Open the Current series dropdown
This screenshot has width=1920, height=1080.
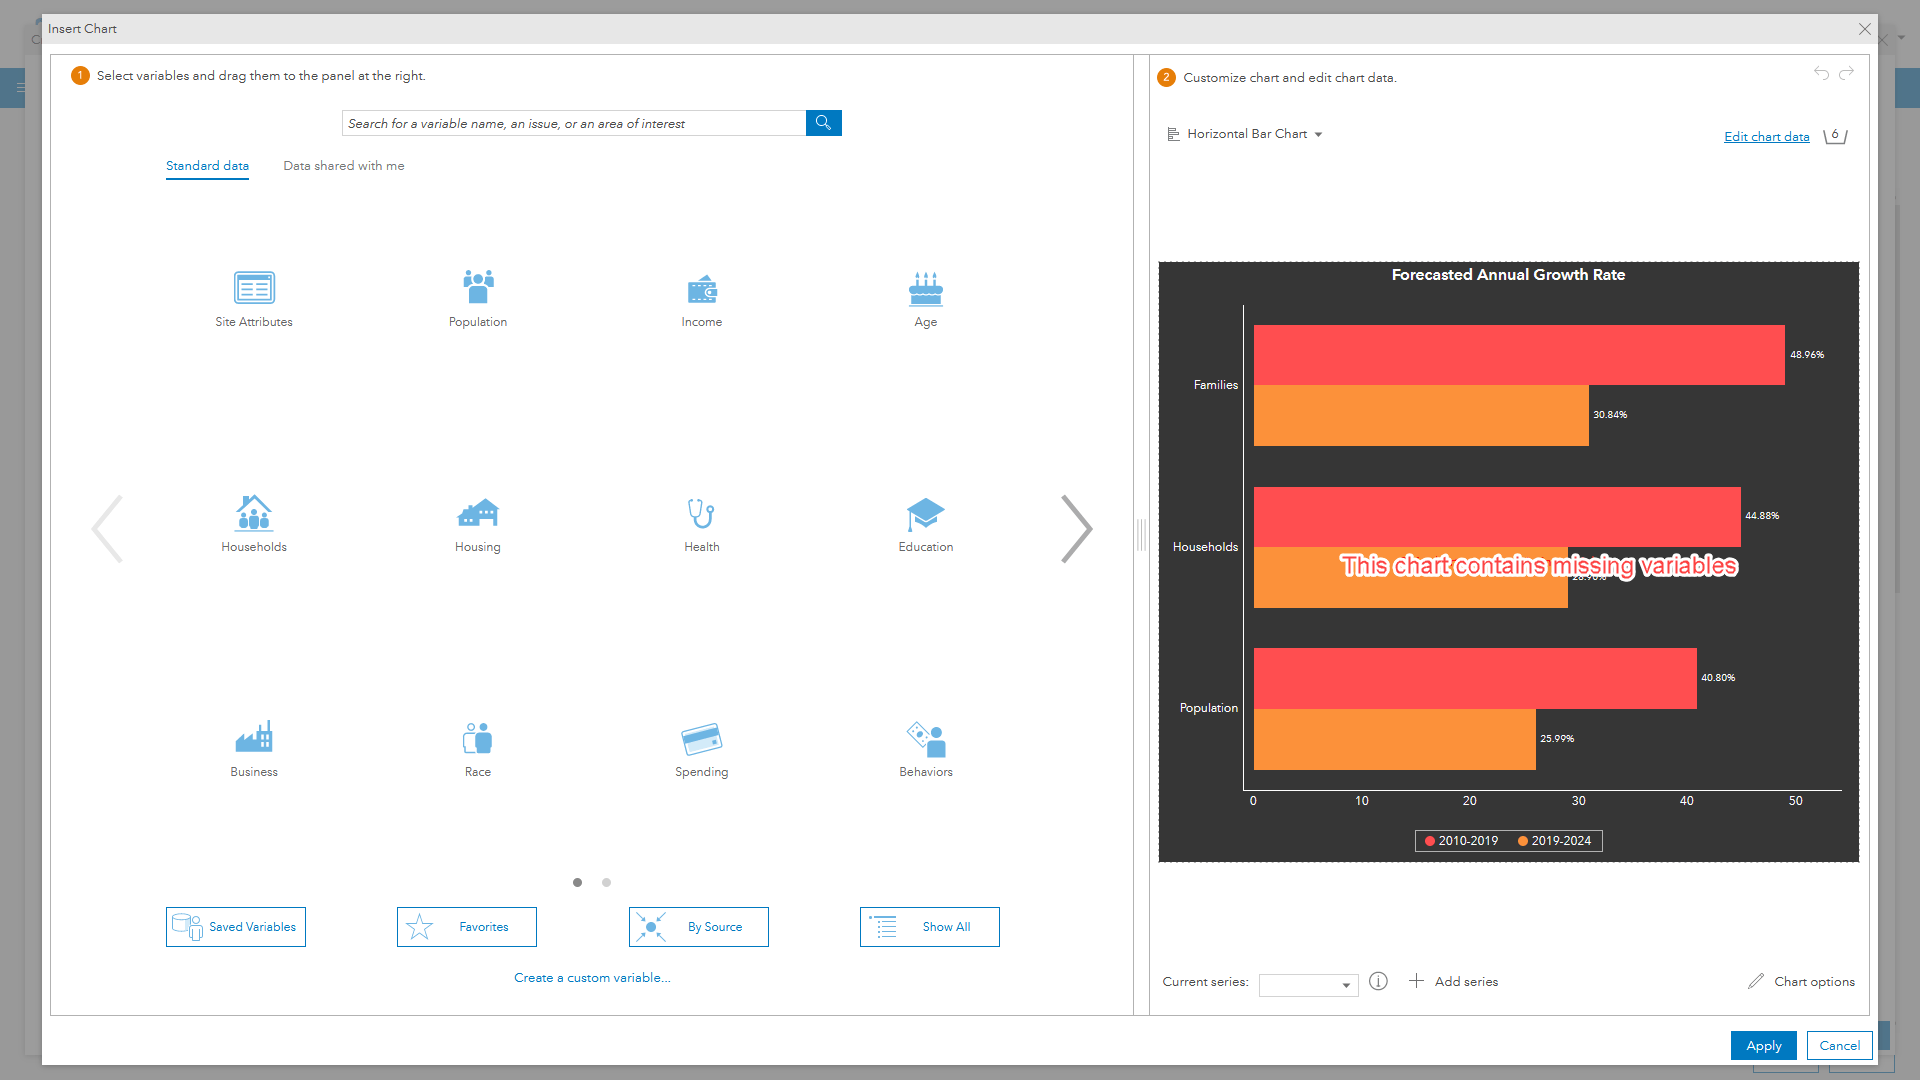click(1308, 984)
